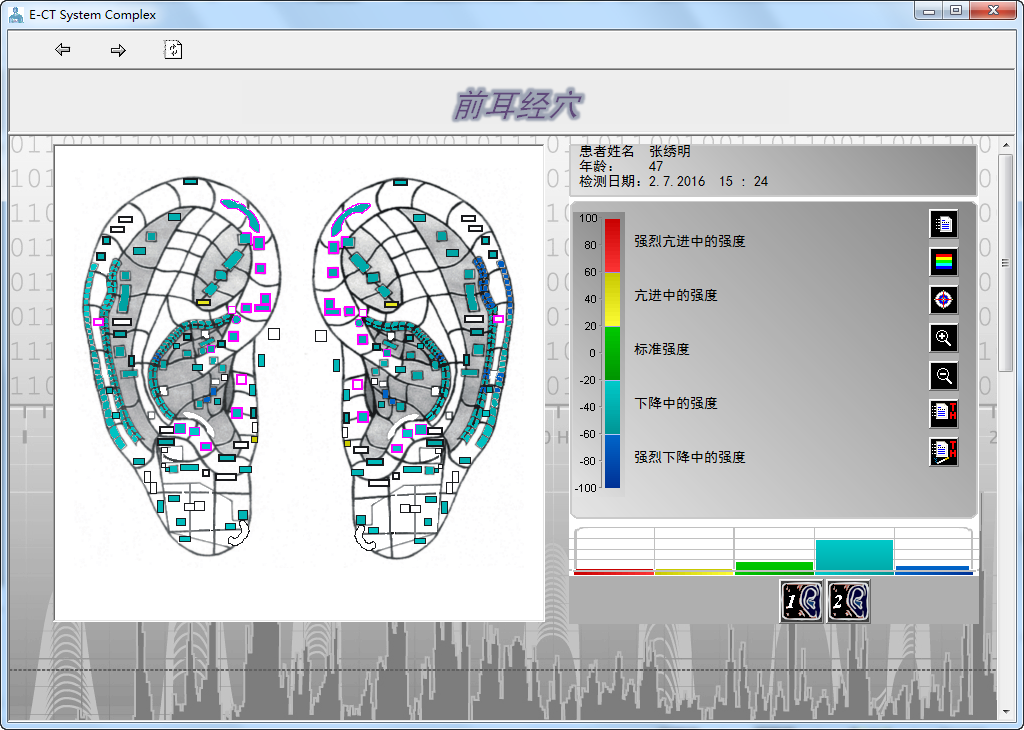Click the white ear-lobe curl on left ear diagram
The image size is (1024, 730).
click(240, 532)
